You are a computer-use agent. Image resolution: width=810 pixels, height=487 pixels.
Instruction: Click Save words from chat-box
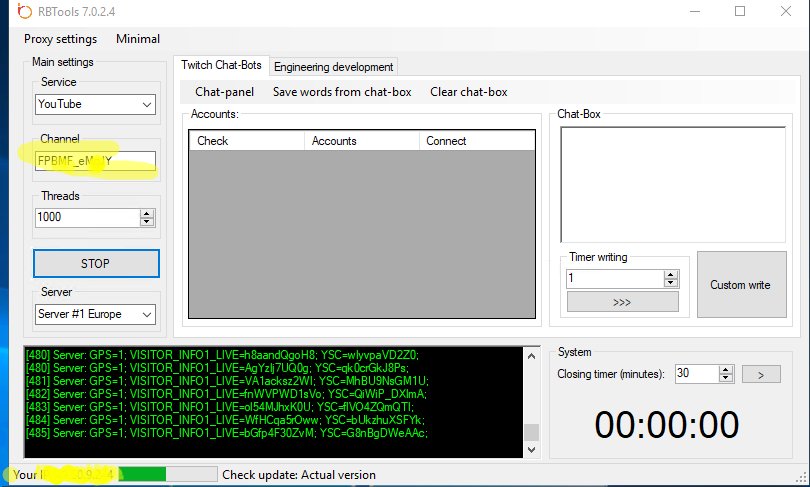(342, 92)
